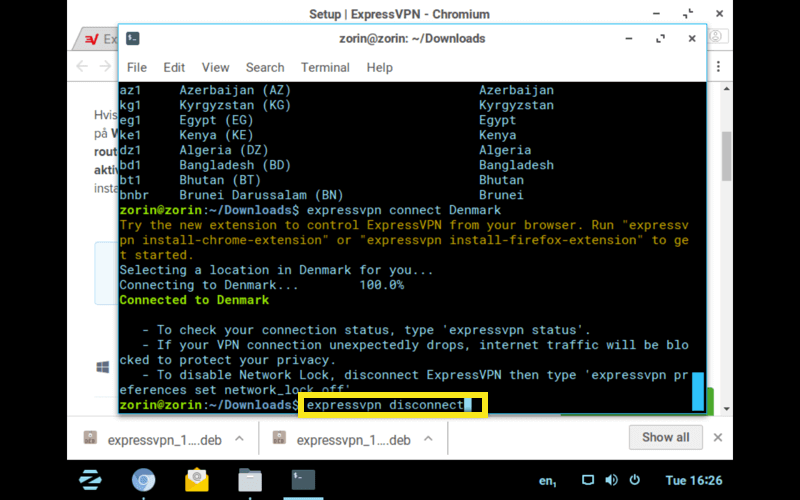The width and height of the screenshot is (800, 500).
Task: Click Chromium's forward arrow
Action: 105,66
